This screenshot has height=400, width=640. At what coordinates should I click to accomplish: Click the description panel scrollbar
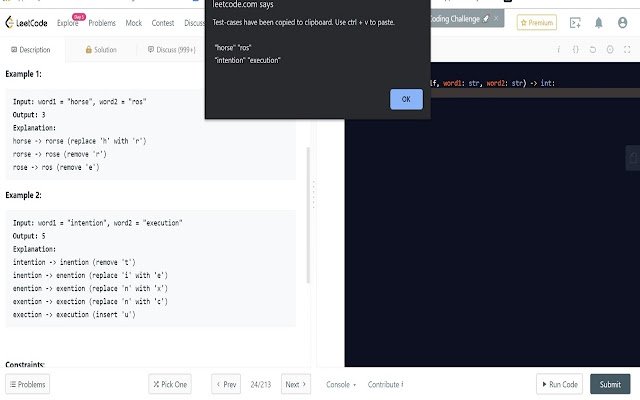308,215
